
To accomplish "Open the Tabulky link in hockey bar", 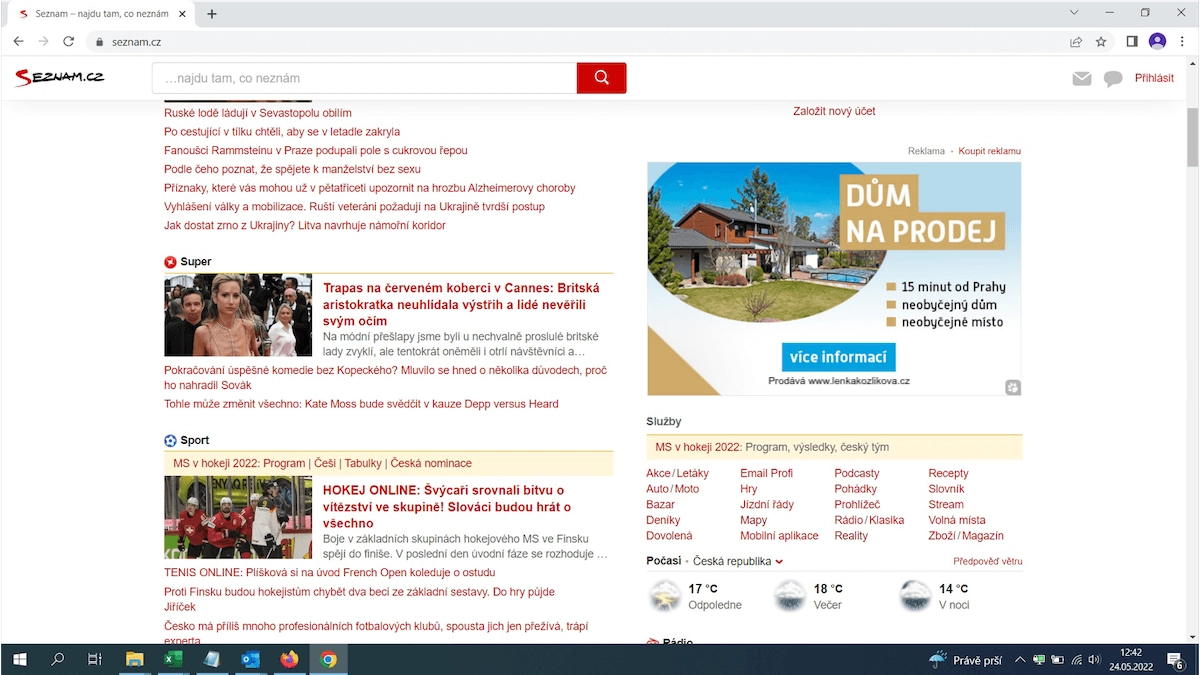I will 363,463.
